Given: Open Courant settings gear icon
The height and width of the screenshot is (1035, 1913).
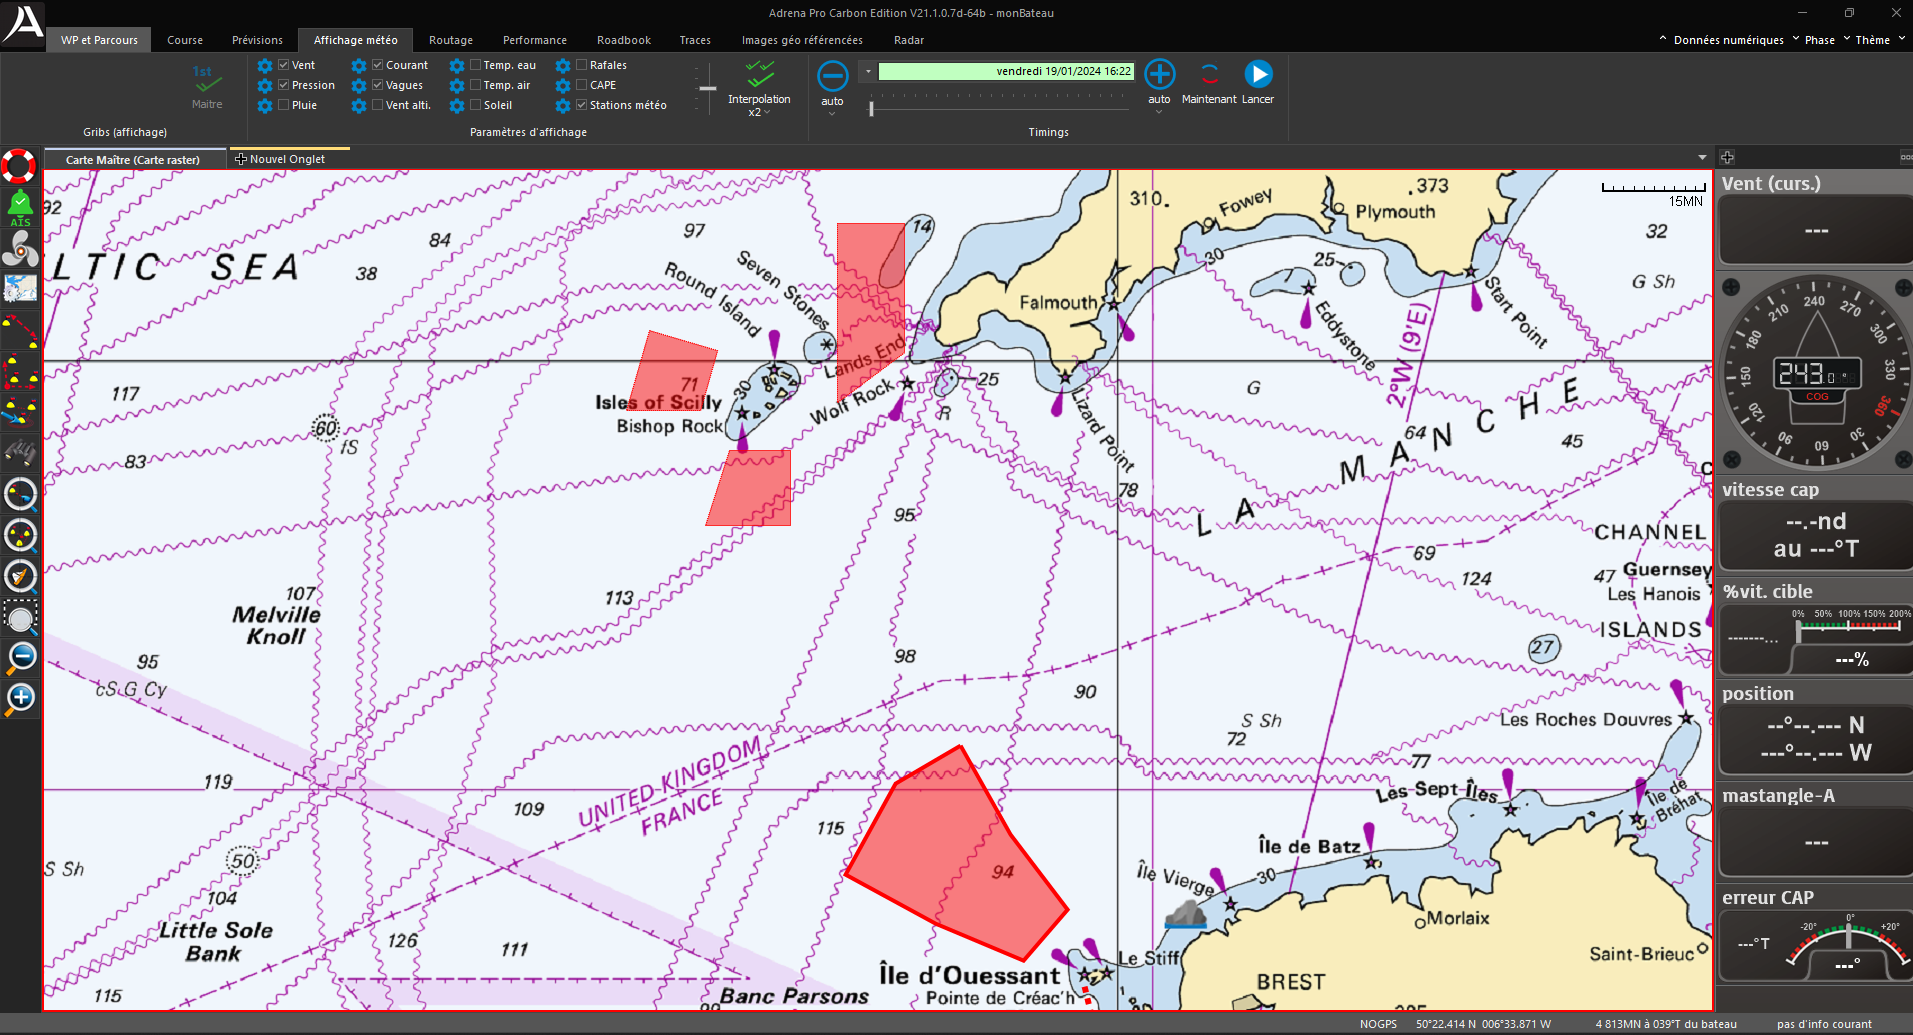Looking at the screenshot, I should coord(359,66).
